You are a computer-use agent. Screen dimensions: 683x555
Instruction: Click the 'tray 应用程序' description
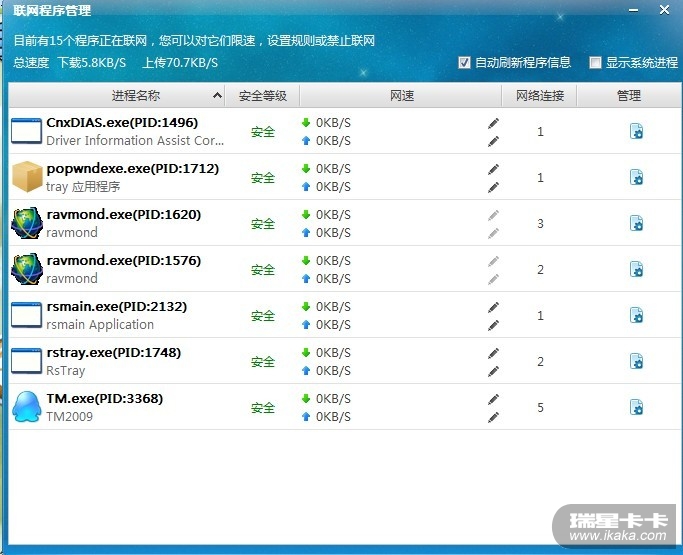83,186
